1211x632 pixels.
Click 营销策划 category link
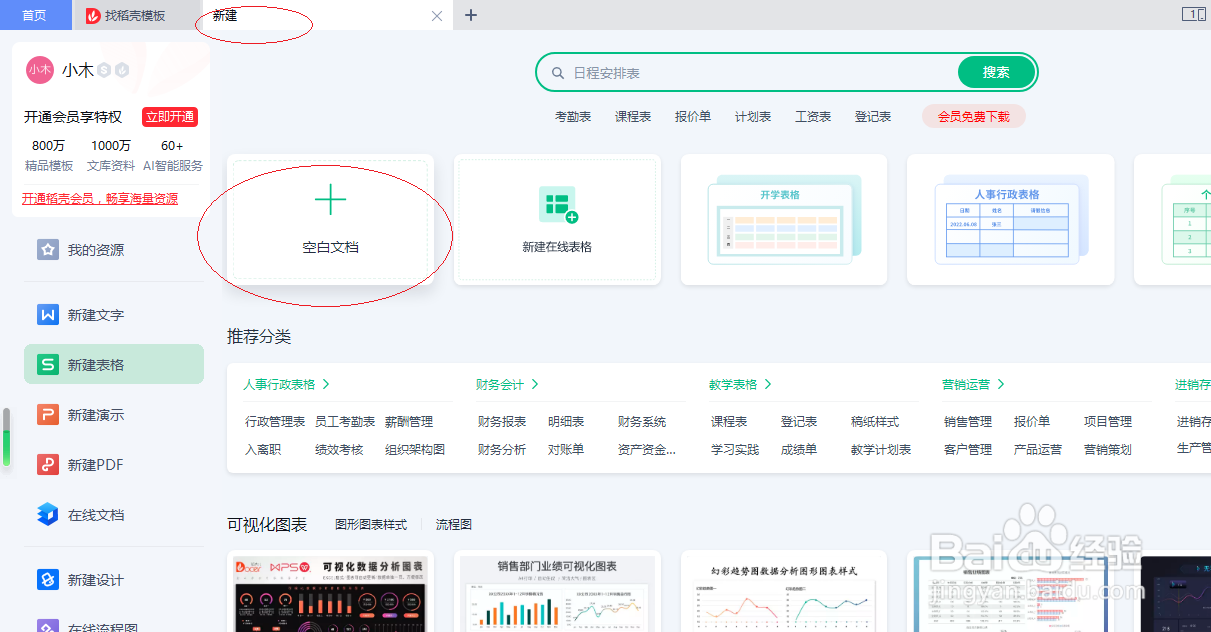[x=1108, y=450]
